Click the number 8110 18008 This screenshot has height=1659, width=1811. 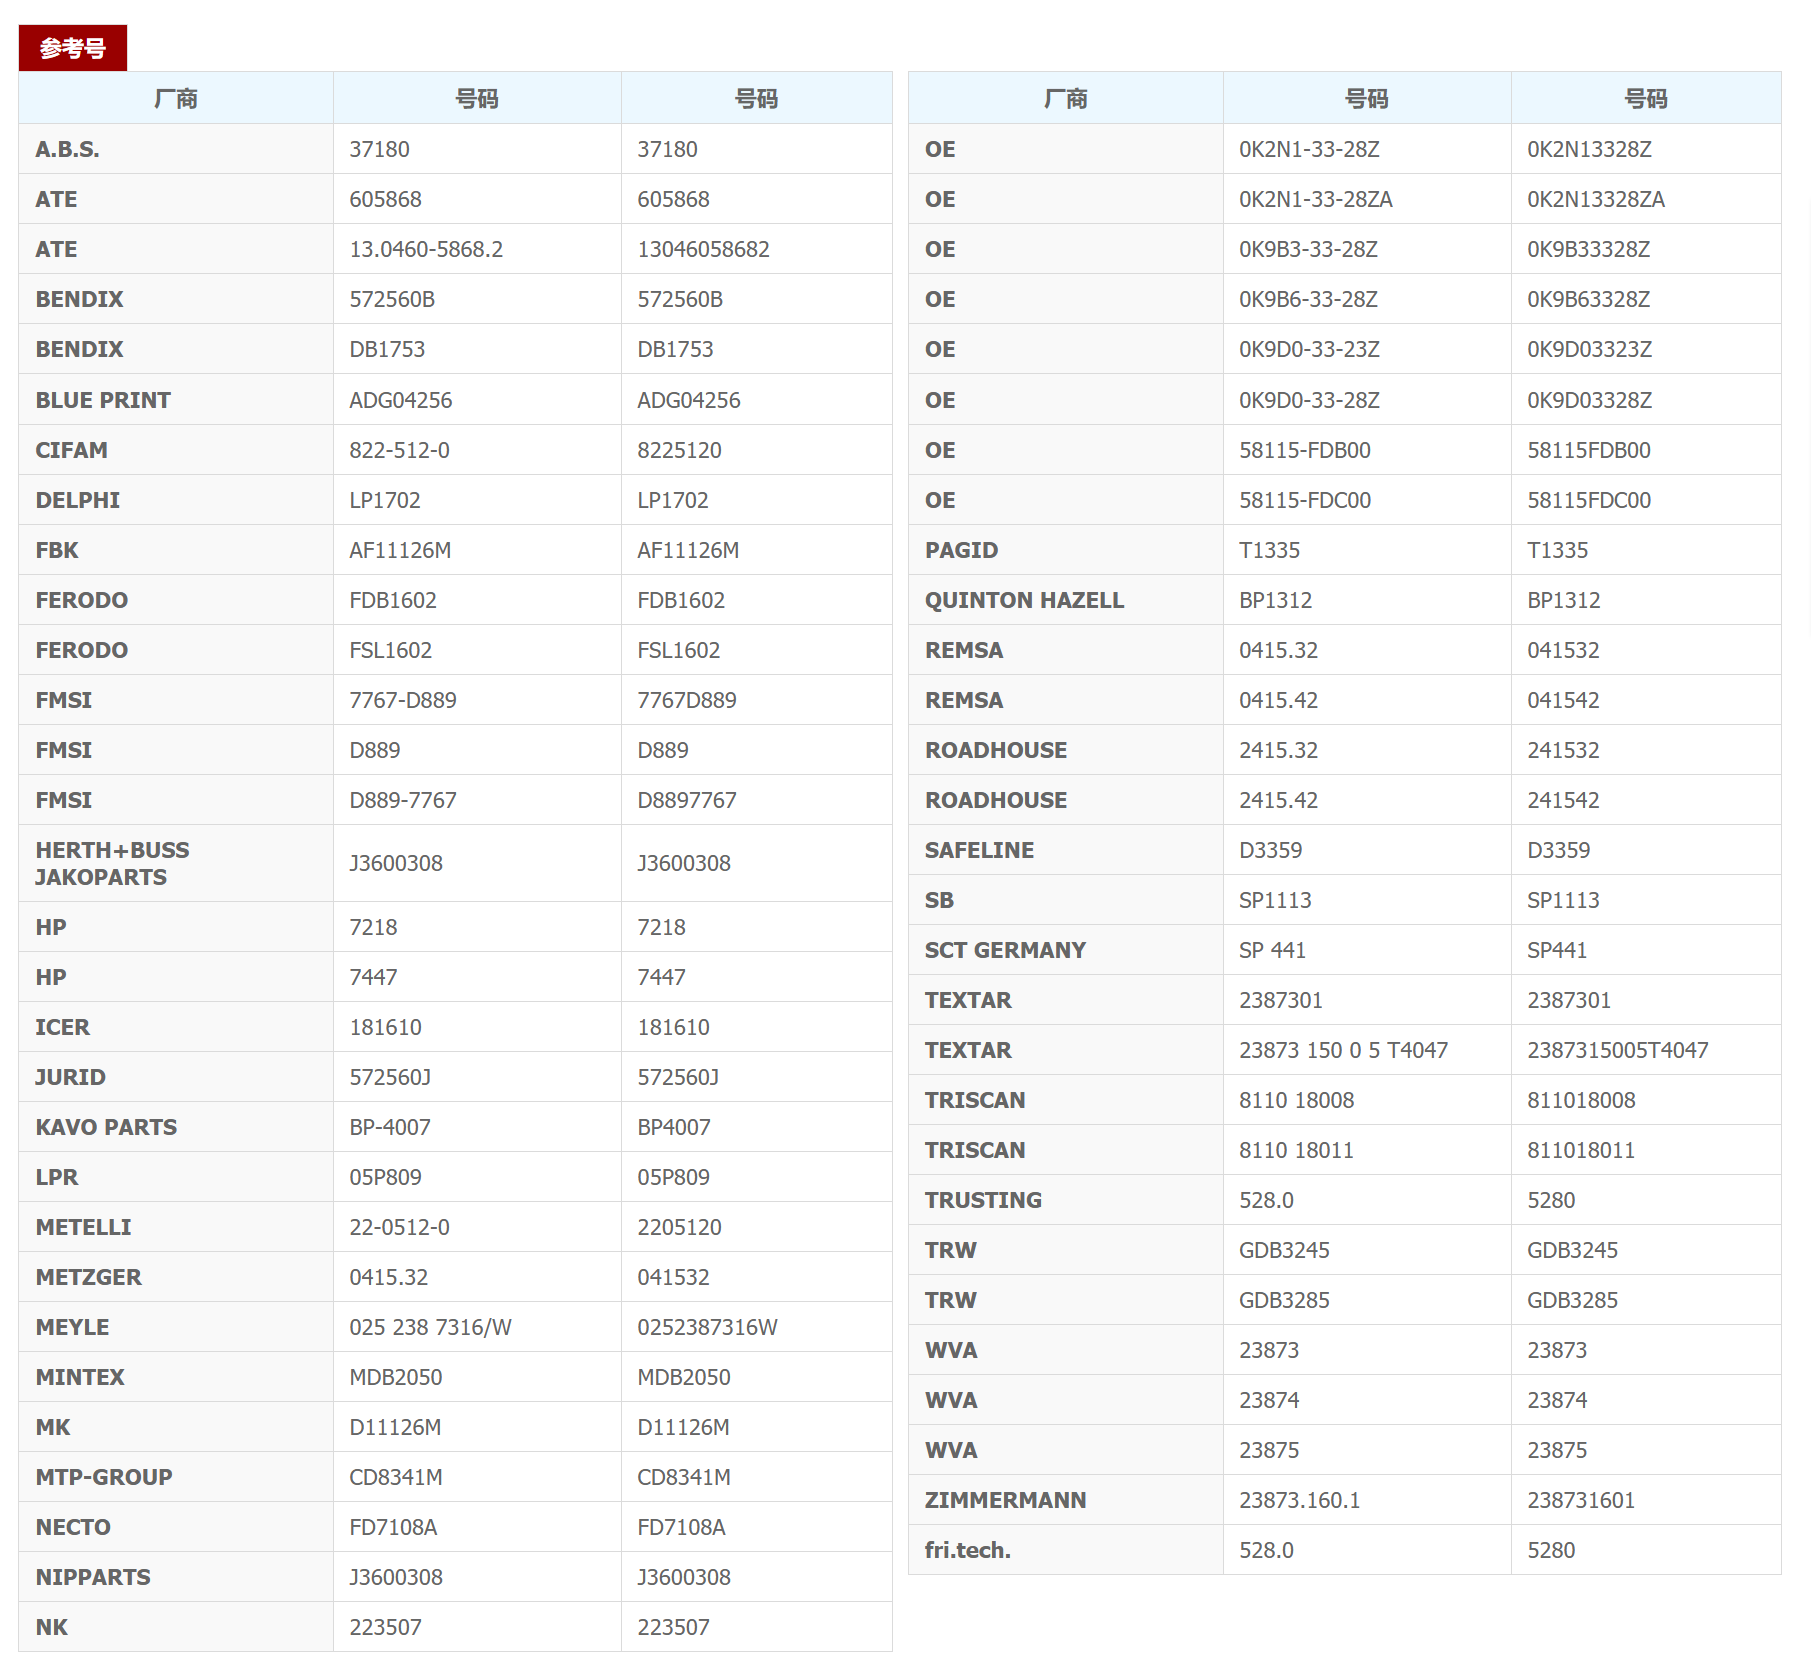coord(1296,1100)
